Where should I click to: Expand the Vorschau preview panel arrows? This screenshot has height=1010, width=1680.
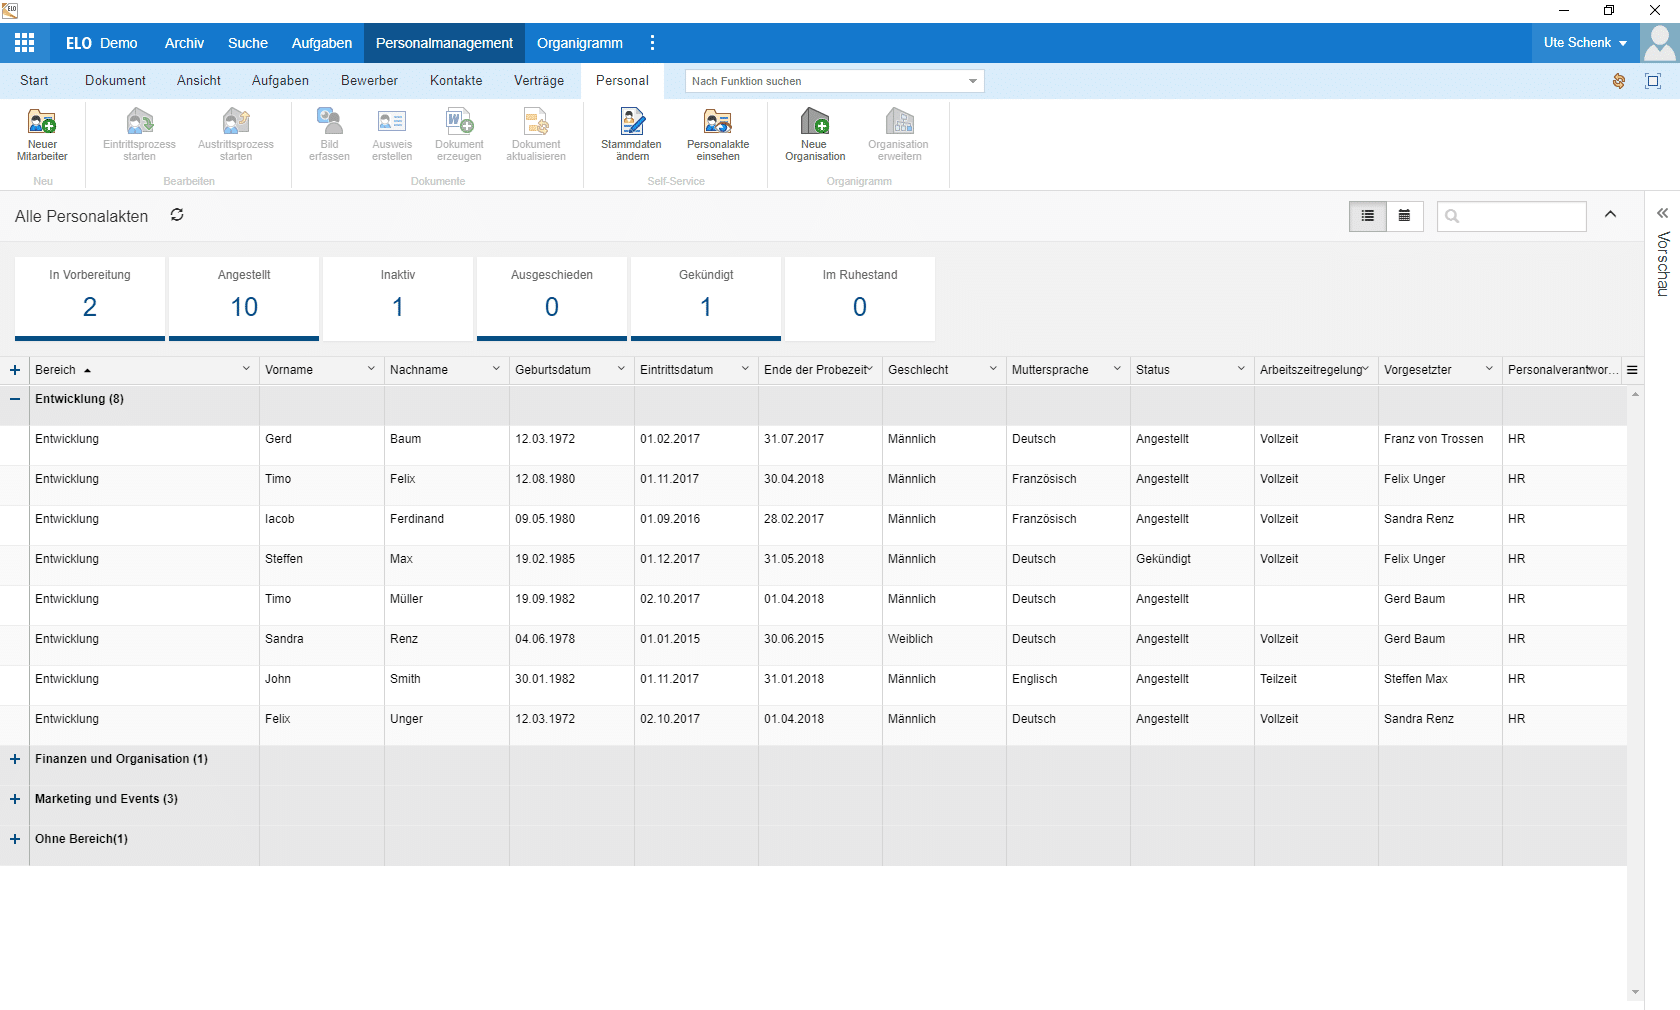coord(1662,213)
